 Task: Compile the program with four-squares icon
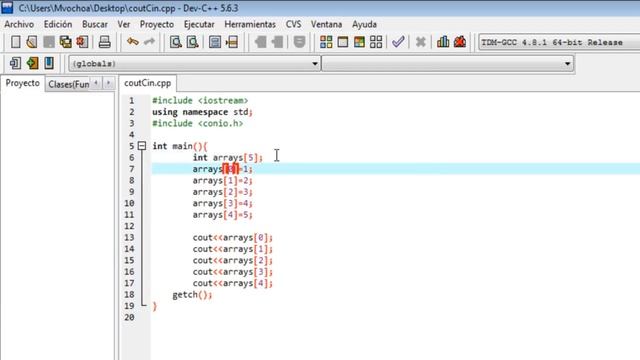326,42
